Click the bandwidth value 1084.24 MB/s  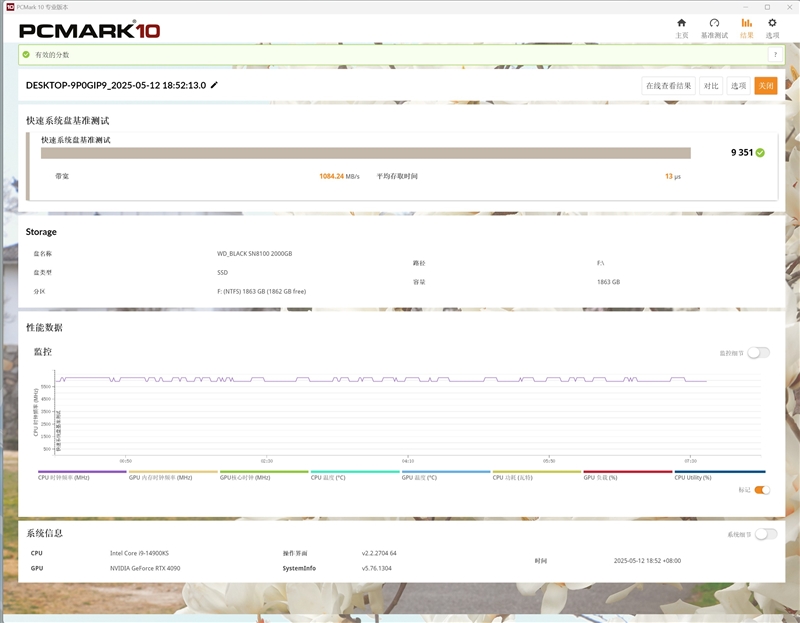coord(339,176)
